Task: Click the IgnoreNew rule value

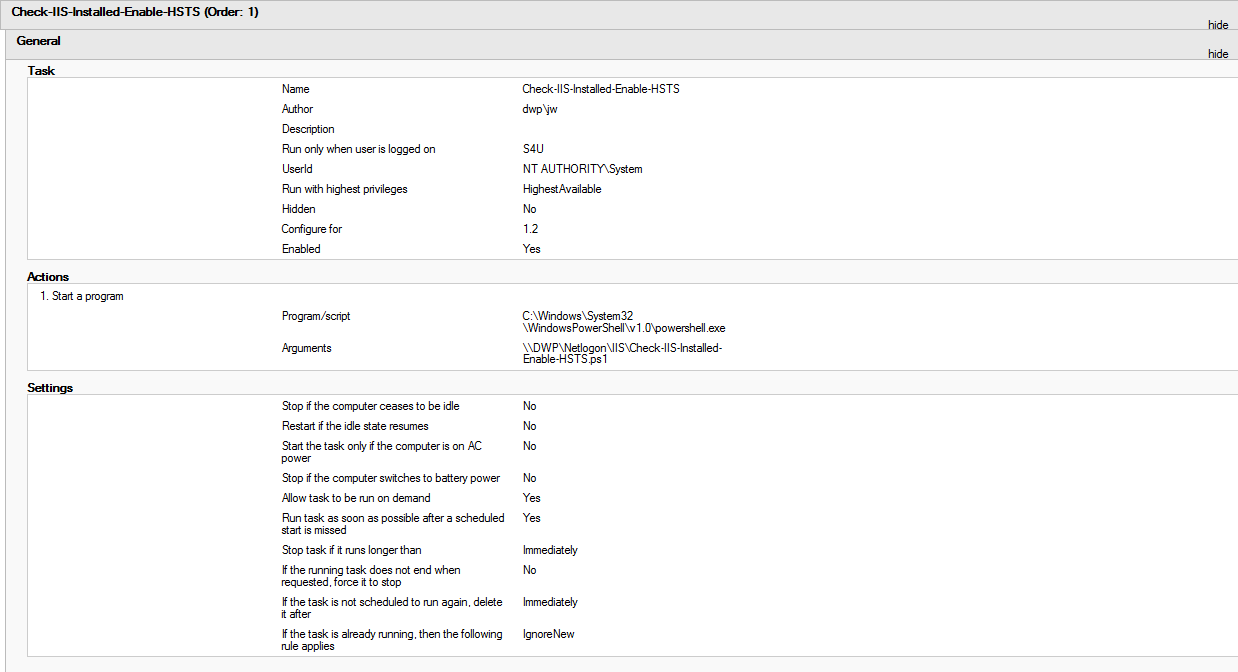Action: tap(548, 634)
